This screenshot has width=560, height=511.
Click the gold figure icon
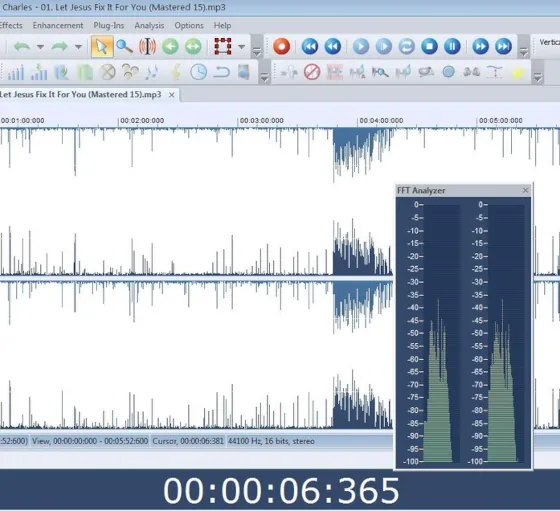tap(176, 72)
